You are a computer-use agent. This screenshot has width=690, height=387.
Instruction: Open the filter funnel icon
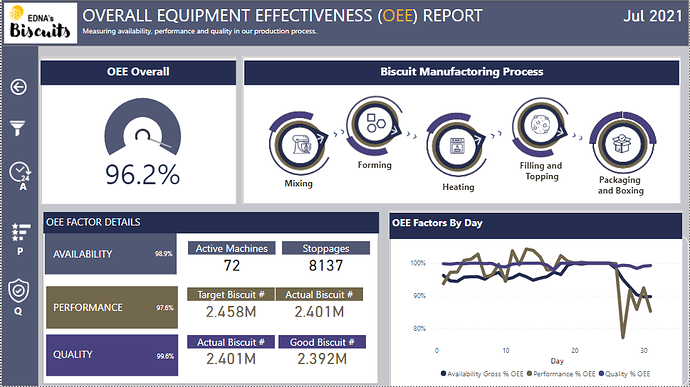coord(18,128)
